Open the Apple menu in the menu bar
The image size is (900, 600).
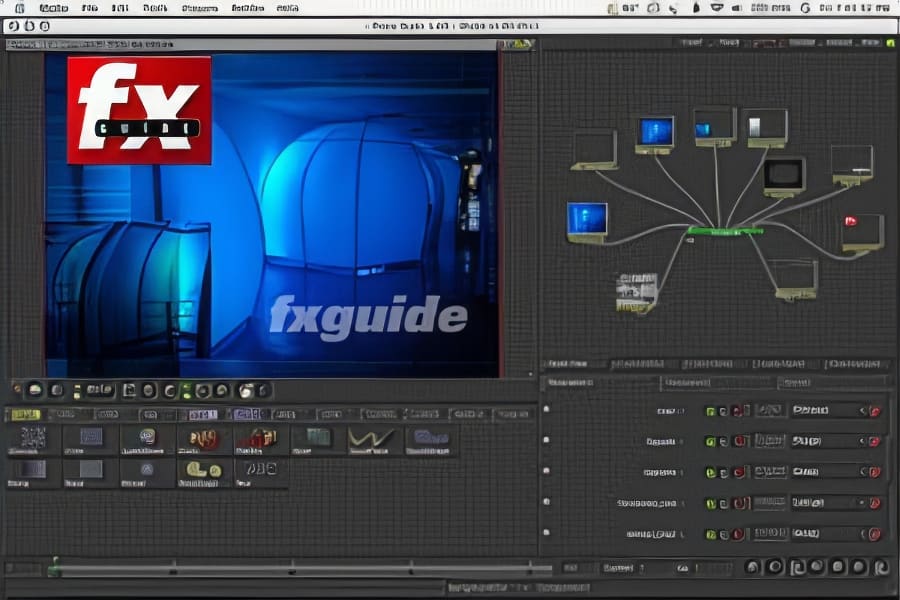pos(20,8)
